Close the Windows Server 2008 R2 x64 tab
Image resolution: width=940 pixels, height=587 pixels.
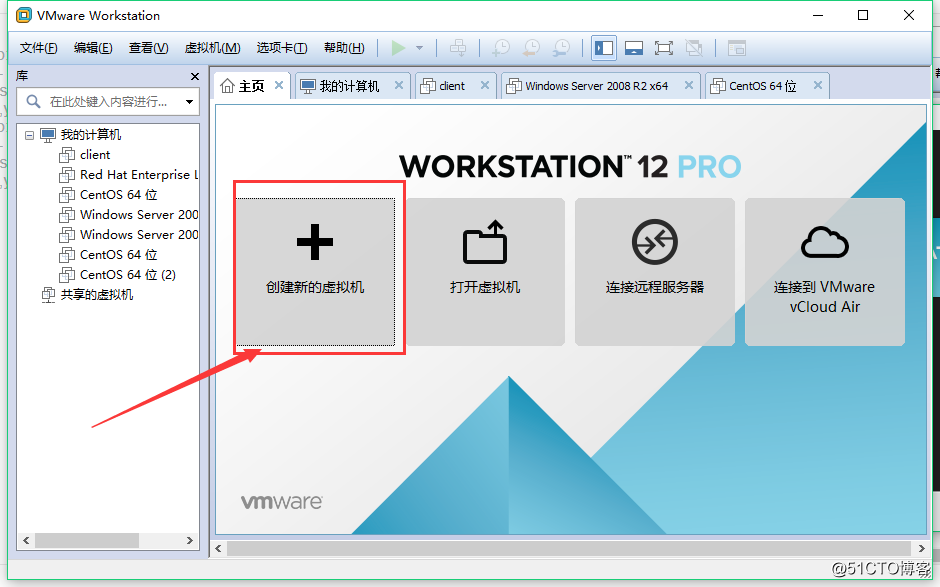pyautogui.click(x=689, y=85)
